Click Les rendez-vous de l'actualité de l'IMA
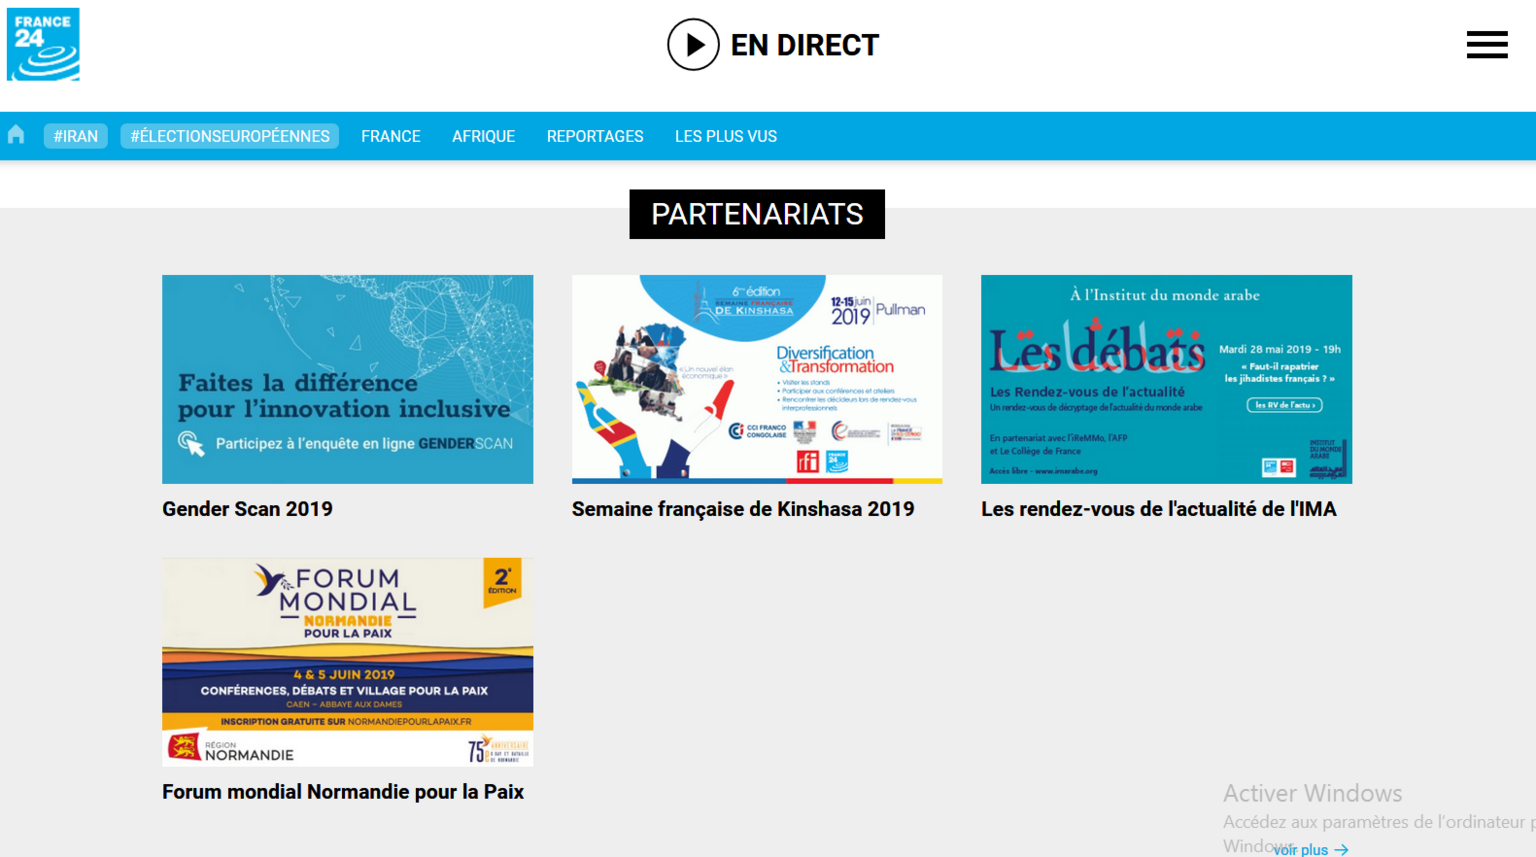The height and width of the screenshot is (857, 1536). point(1158,509)
